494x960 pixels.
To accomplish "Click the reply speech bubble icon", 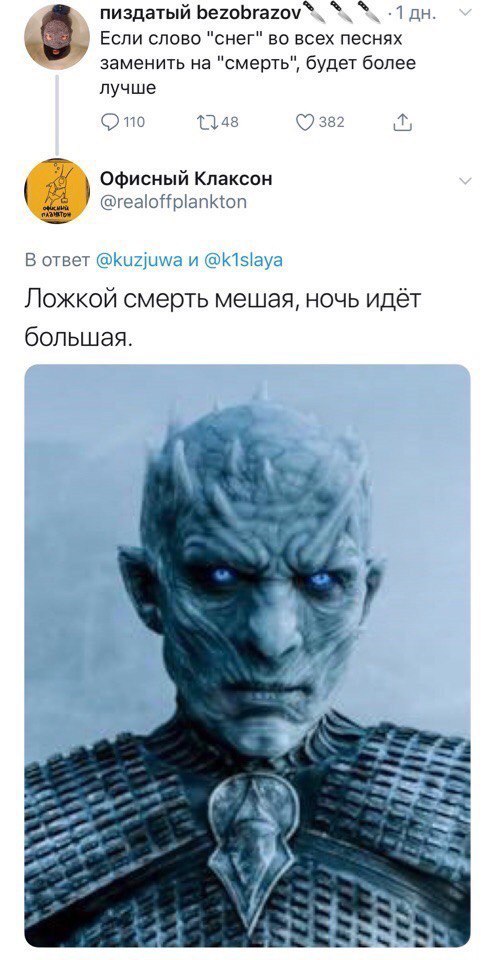I will tap(109, 122).
